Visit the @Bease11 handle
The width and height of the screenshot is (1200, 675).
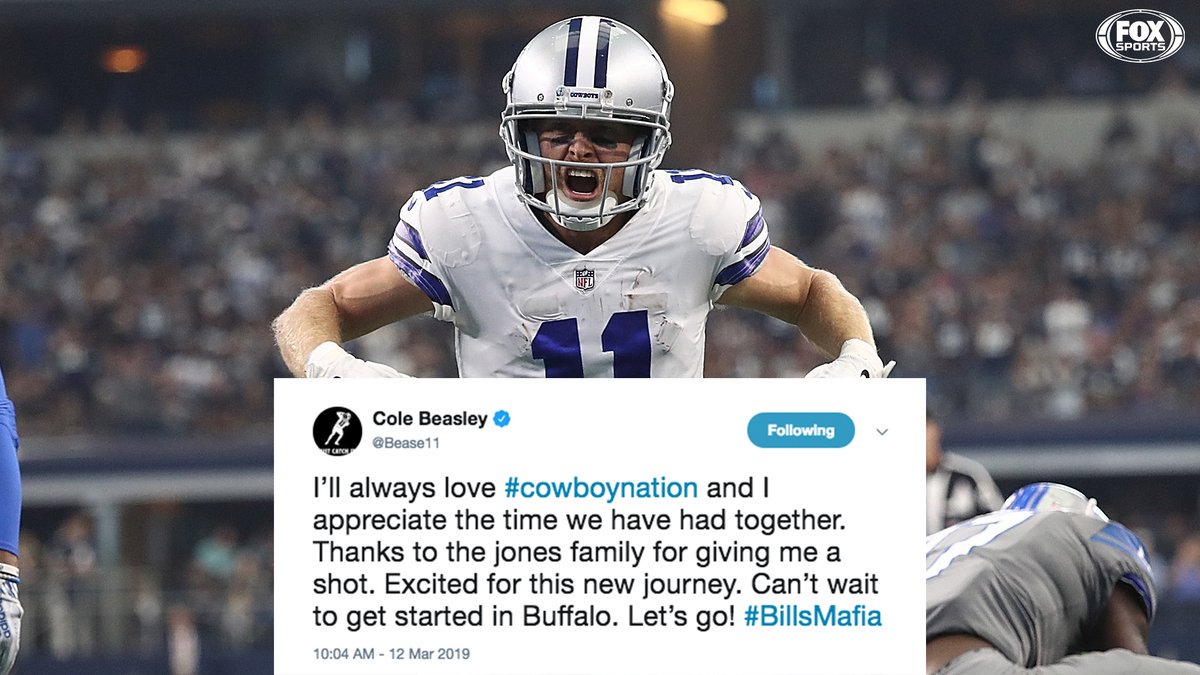tap(406, 442)
